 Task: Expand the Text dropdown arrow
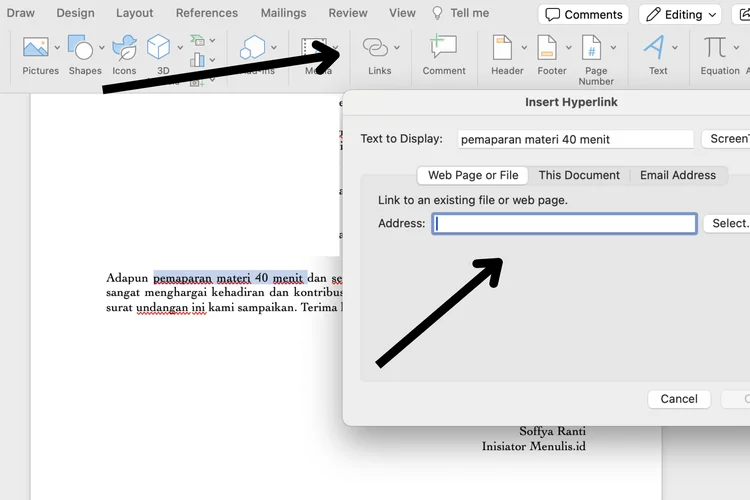(674, 47)
